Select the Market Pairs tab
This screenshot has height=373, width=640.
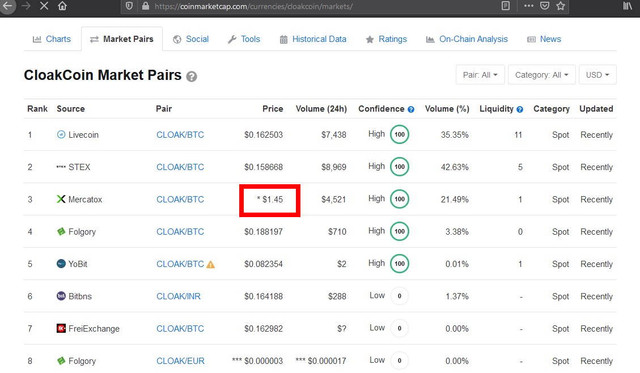(122, 39)
